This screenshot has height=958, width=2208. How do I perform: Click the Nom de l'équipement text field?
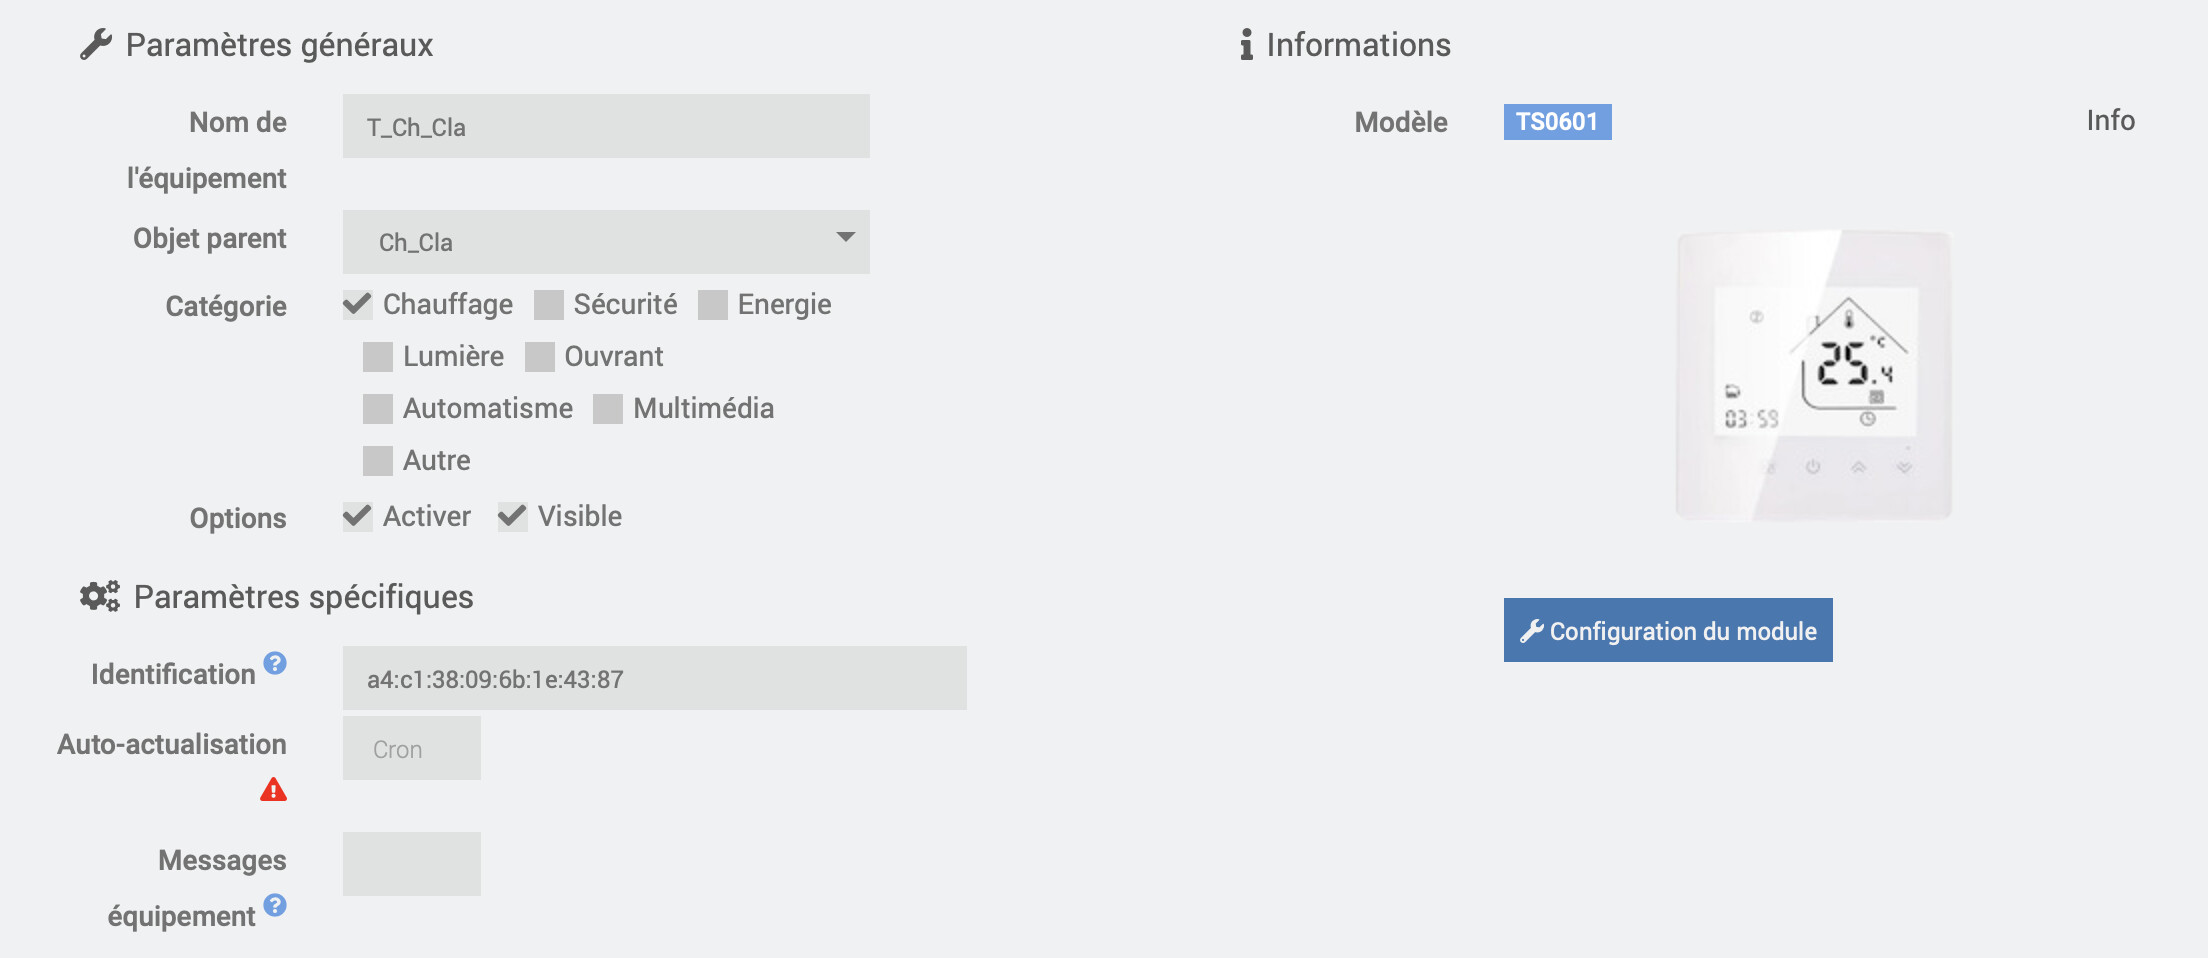tap(606, 126)
